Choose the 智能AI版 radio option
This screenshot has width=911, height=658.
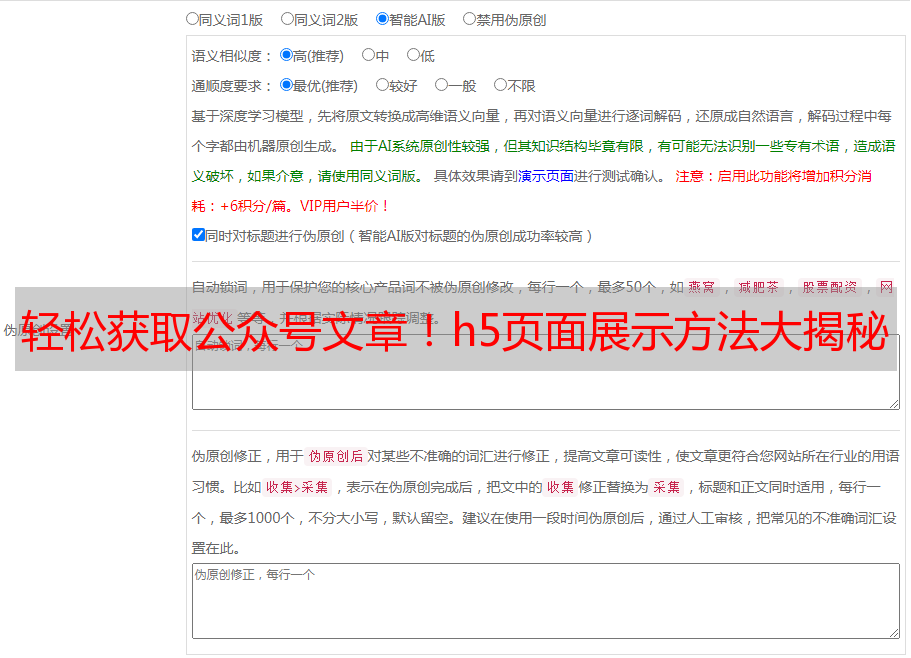[382, 19]
